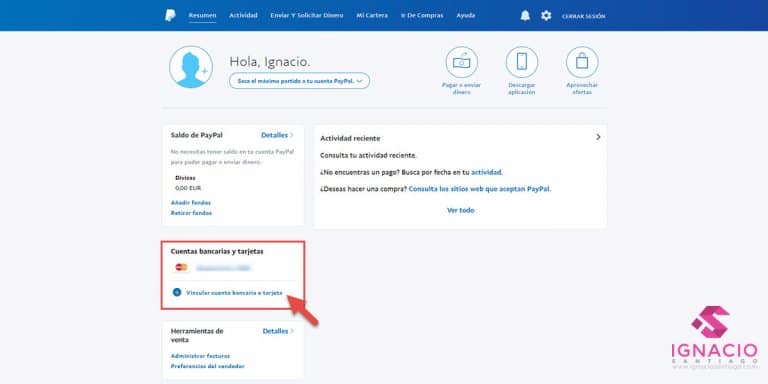Click the Preferencias del vendedor link
The image size is (768, 384).
[207, 366]
